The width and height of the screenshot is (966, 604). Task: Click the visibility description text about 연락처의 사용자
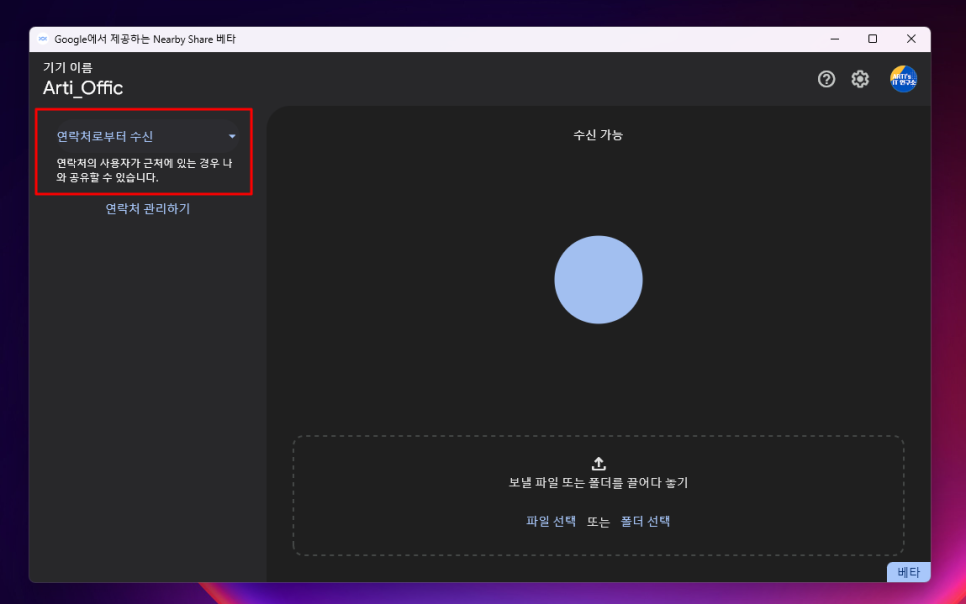point(145,171)
